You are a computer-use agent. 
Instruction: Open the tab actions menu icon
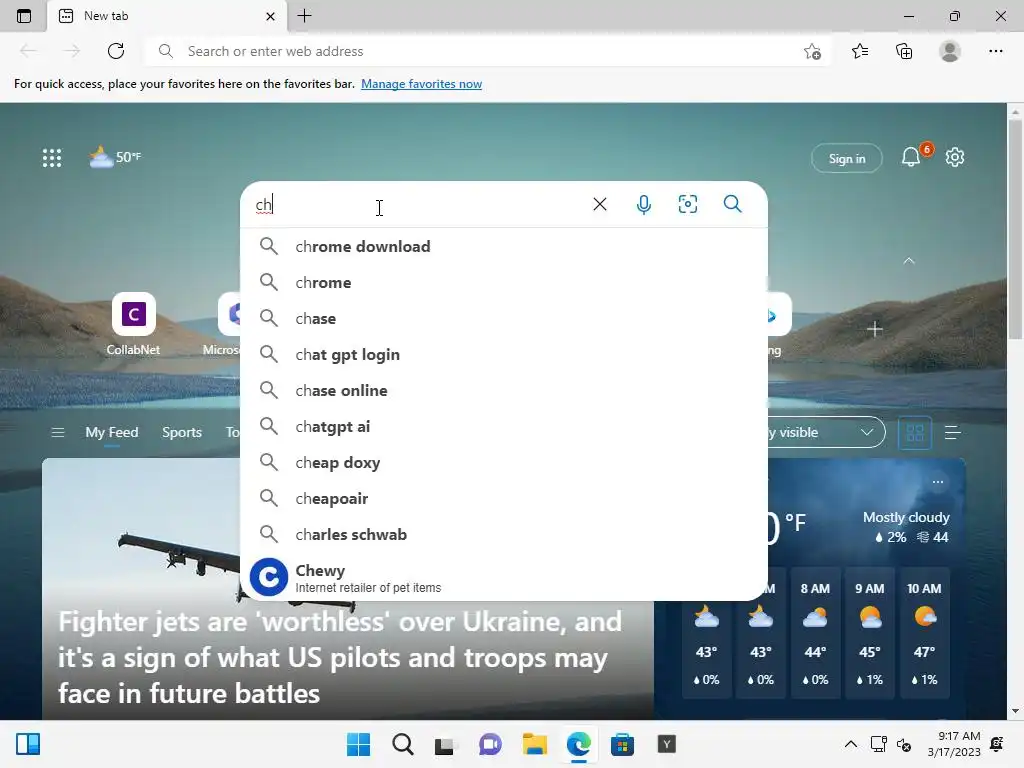tap(24, 16)
